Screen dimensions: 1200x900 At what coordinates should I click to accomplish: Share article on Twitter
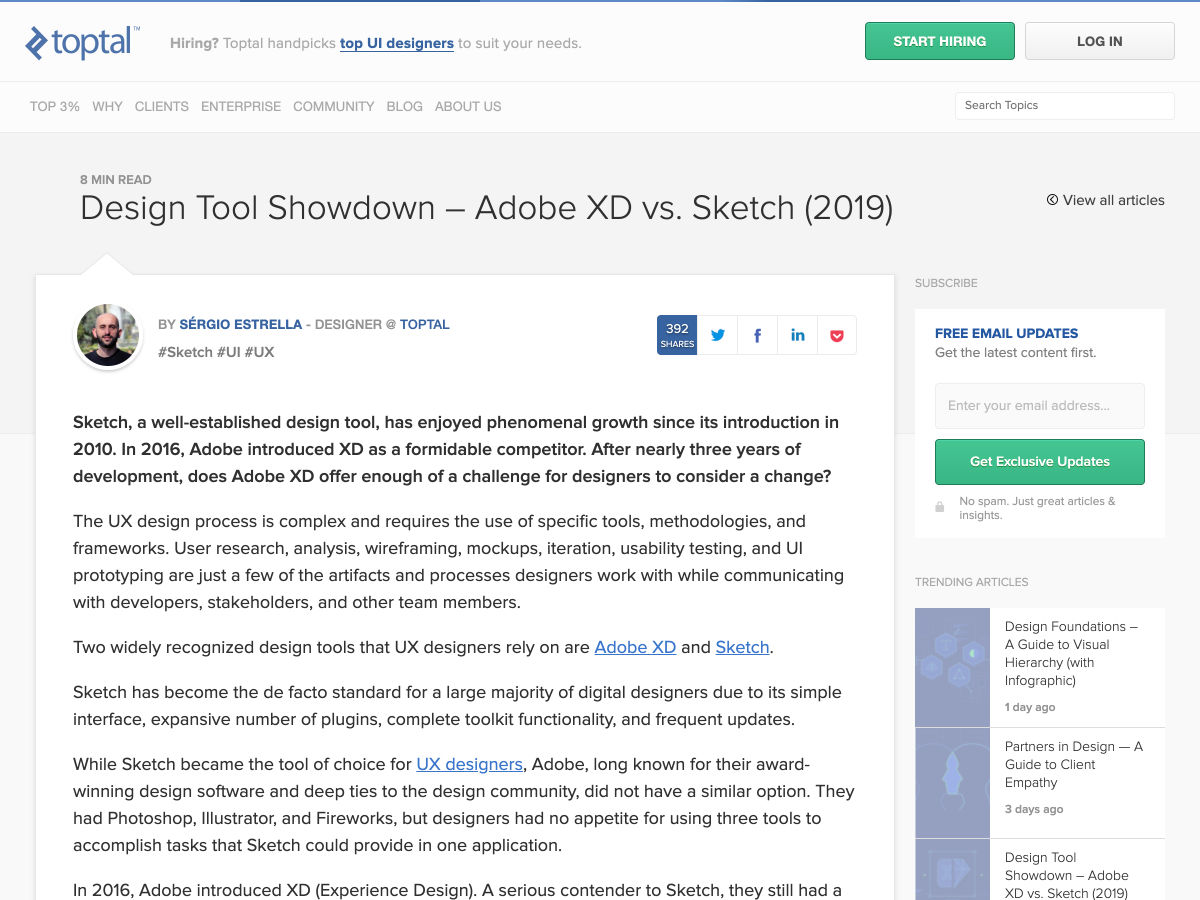(717, 335)
